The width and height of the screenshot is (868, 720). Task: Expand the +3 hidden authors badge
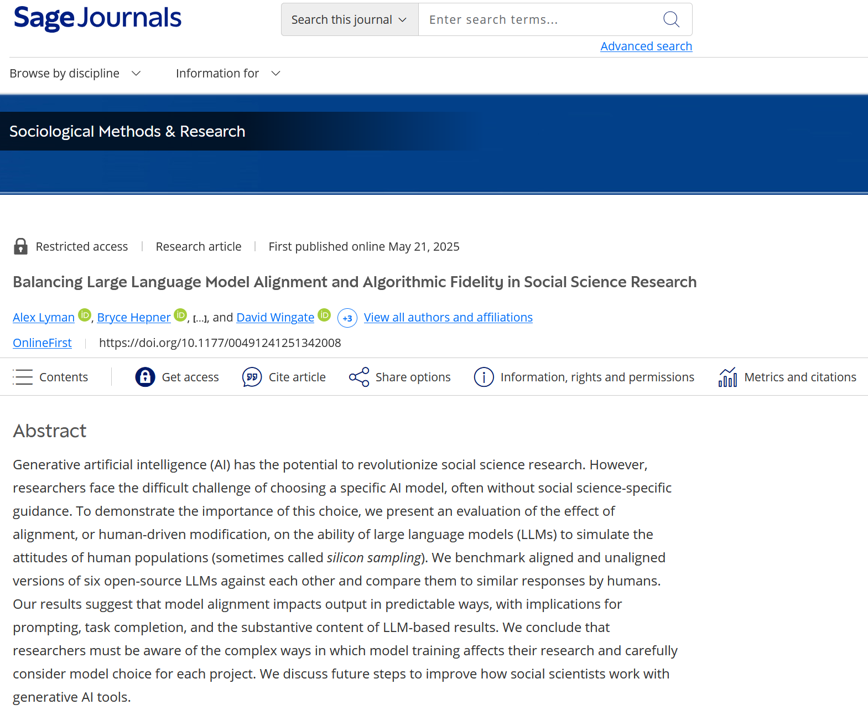point(347,318)
